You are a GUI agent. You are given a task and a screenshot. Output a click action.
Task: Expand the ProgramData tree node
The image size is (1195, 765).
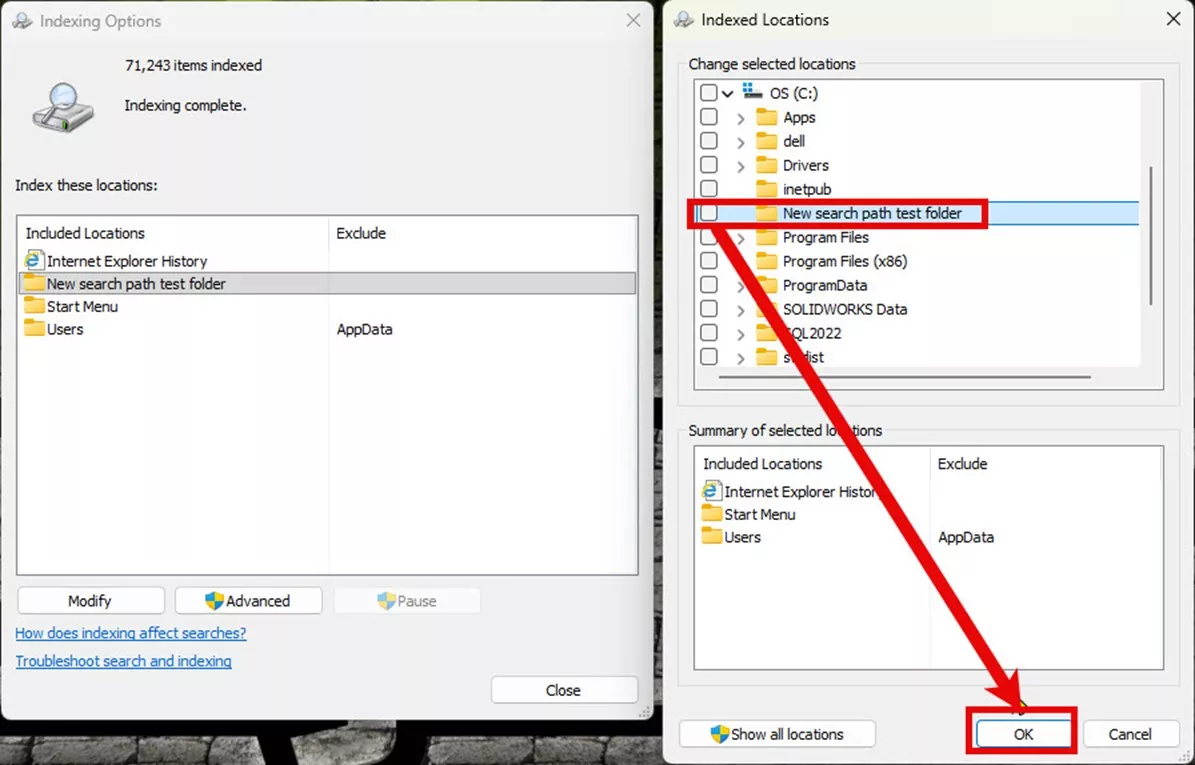click(x=739, y=285)
